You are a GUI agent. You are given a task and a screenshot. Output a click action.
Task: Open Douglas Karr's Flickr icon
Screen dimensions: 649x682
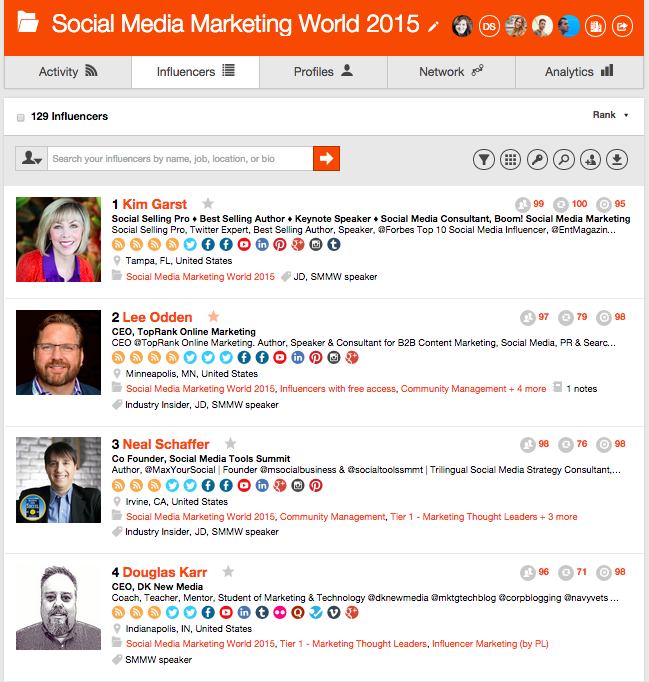(x=280, y=612)
